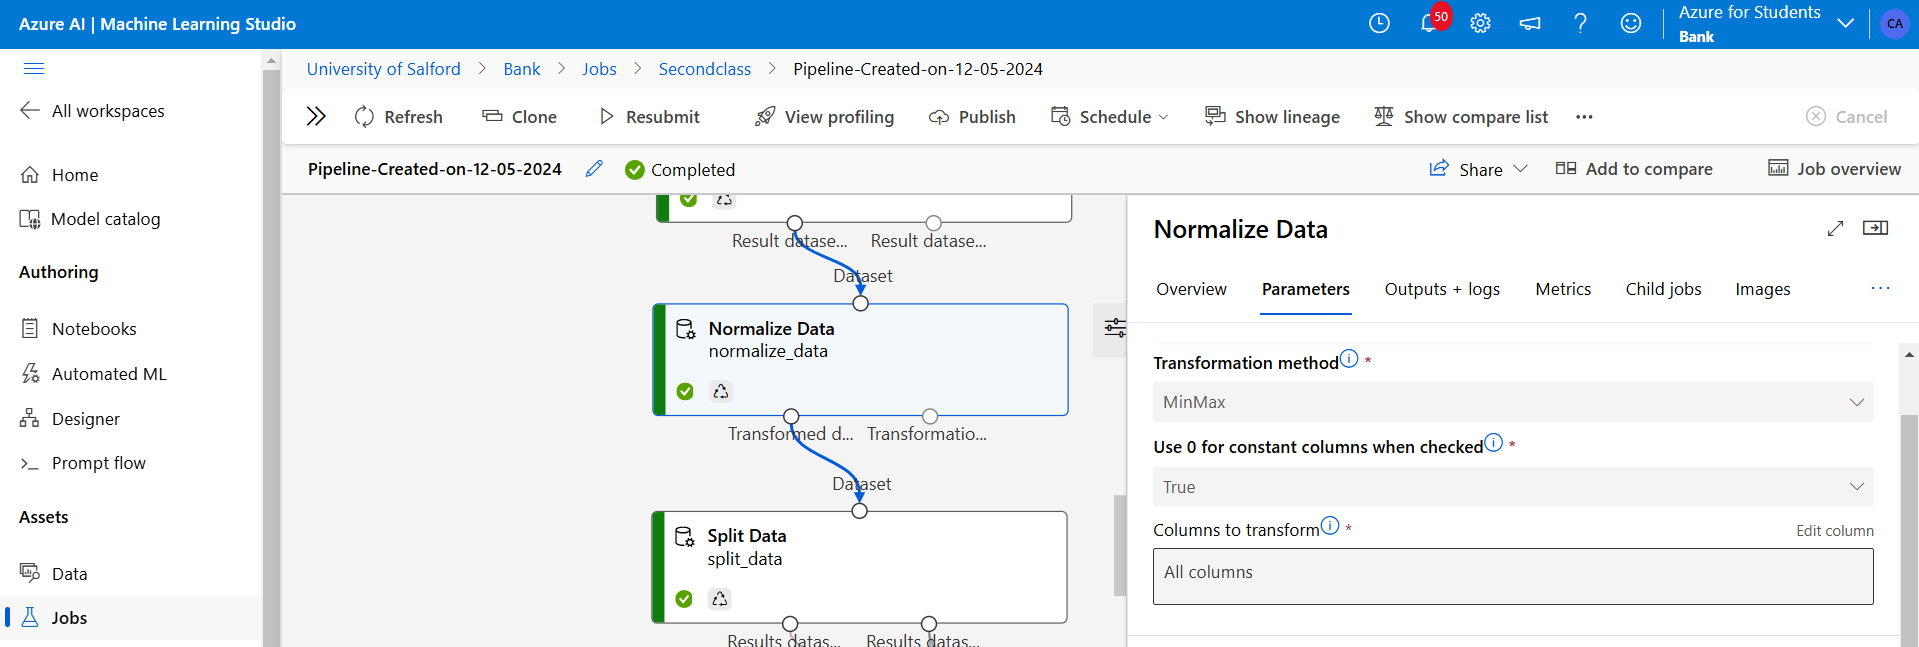
Task: Open the help question mark icon
Action: click(x=1580, y=23)
